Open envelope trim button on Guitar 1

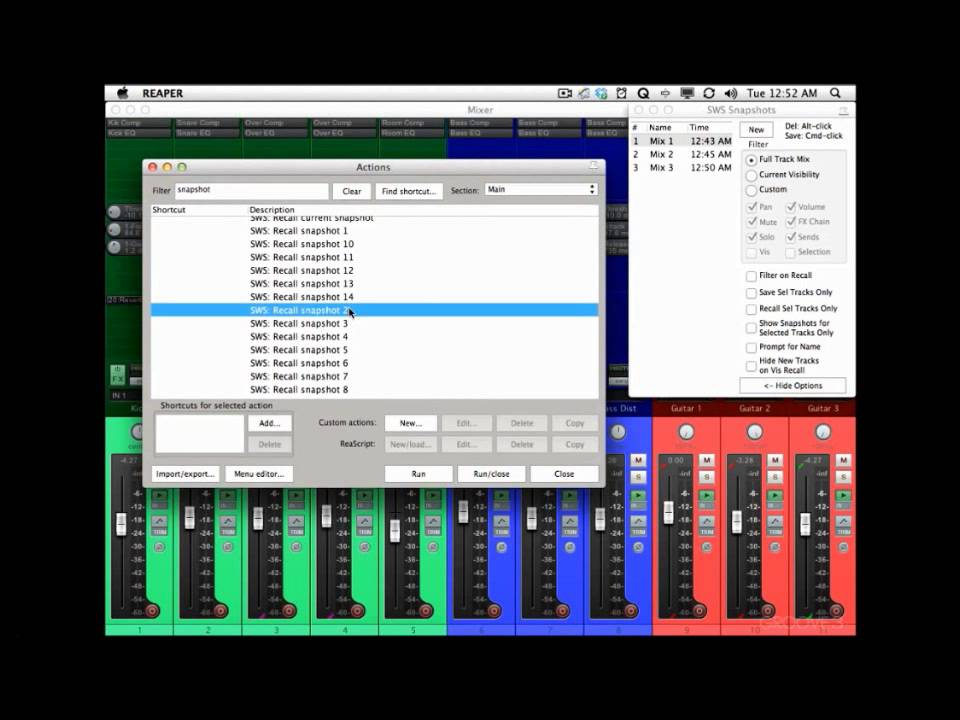click(707, 525)
